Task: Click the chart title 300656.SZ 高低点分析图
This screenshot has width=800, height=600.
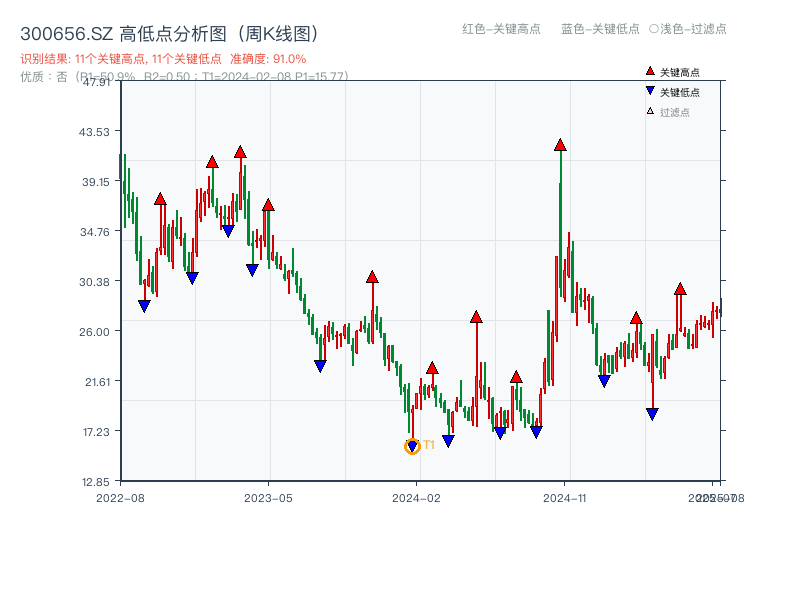Action: [x=169, y=34]
